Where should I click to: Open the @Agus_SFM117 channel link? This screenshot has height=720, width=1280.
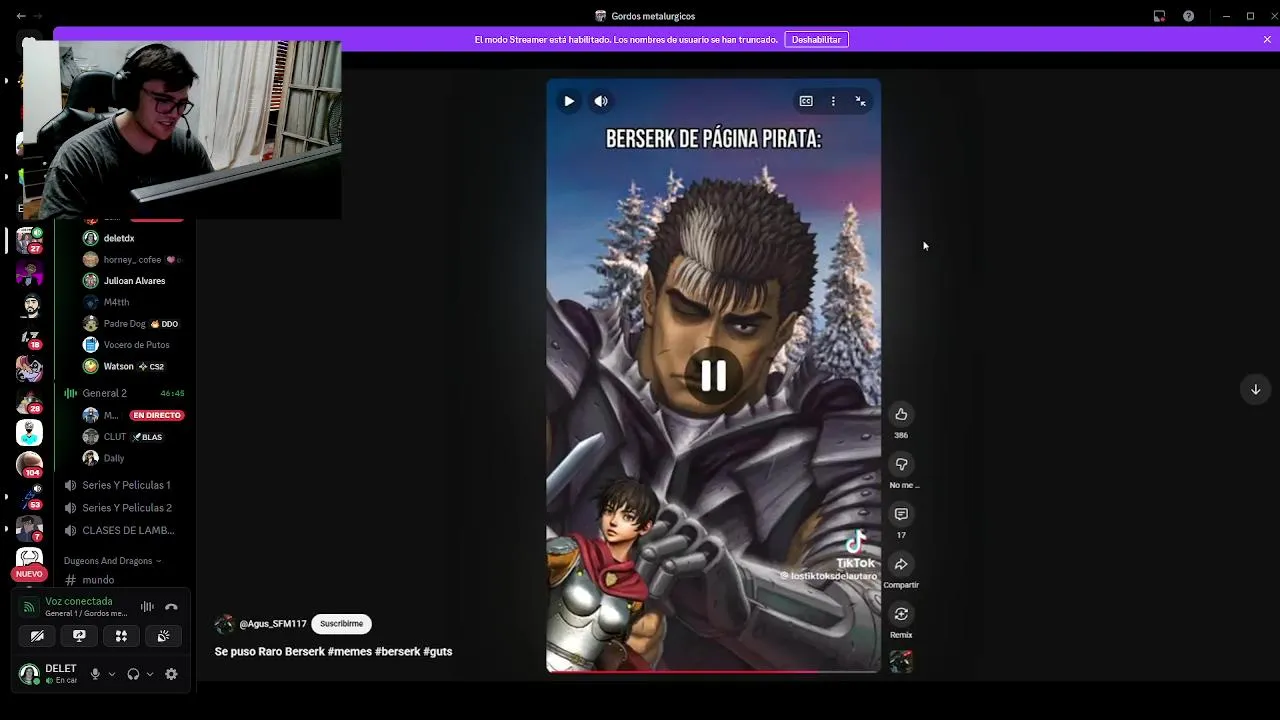(x=273, y=624)
